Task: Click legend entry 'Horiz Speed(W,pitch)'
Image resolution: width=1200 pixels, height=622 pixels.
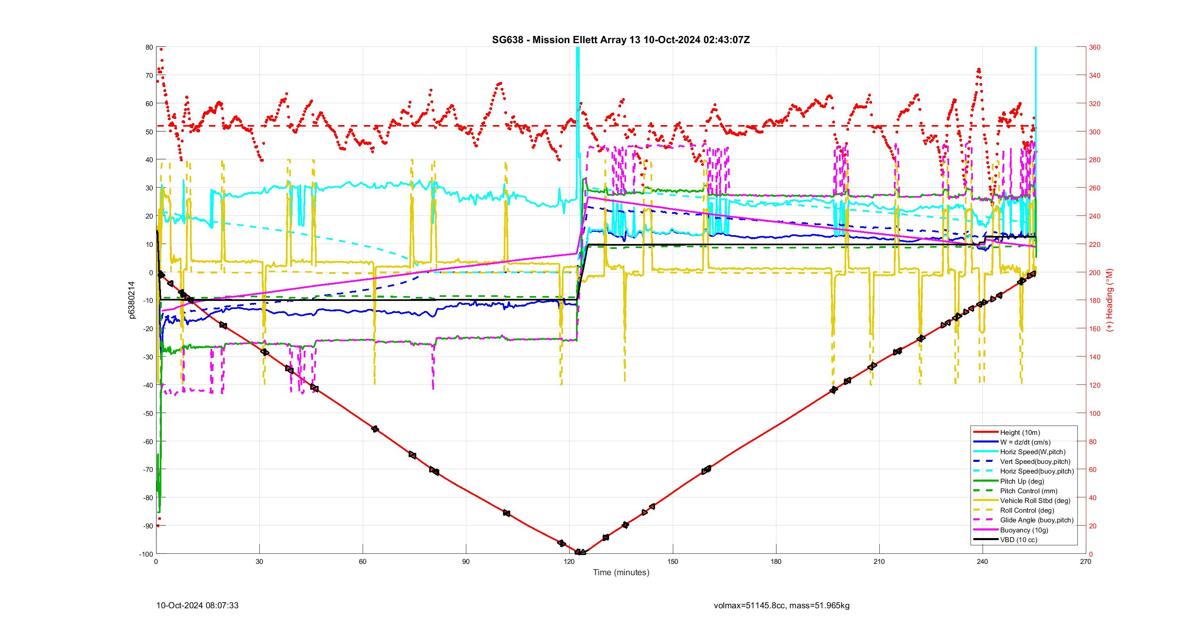Action: [x=1033, y=451]
